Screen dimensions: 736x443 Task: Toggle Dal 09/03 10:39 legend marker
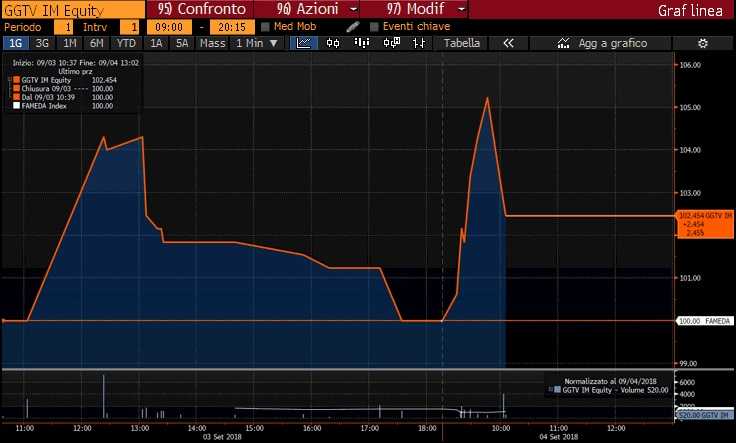16,97
